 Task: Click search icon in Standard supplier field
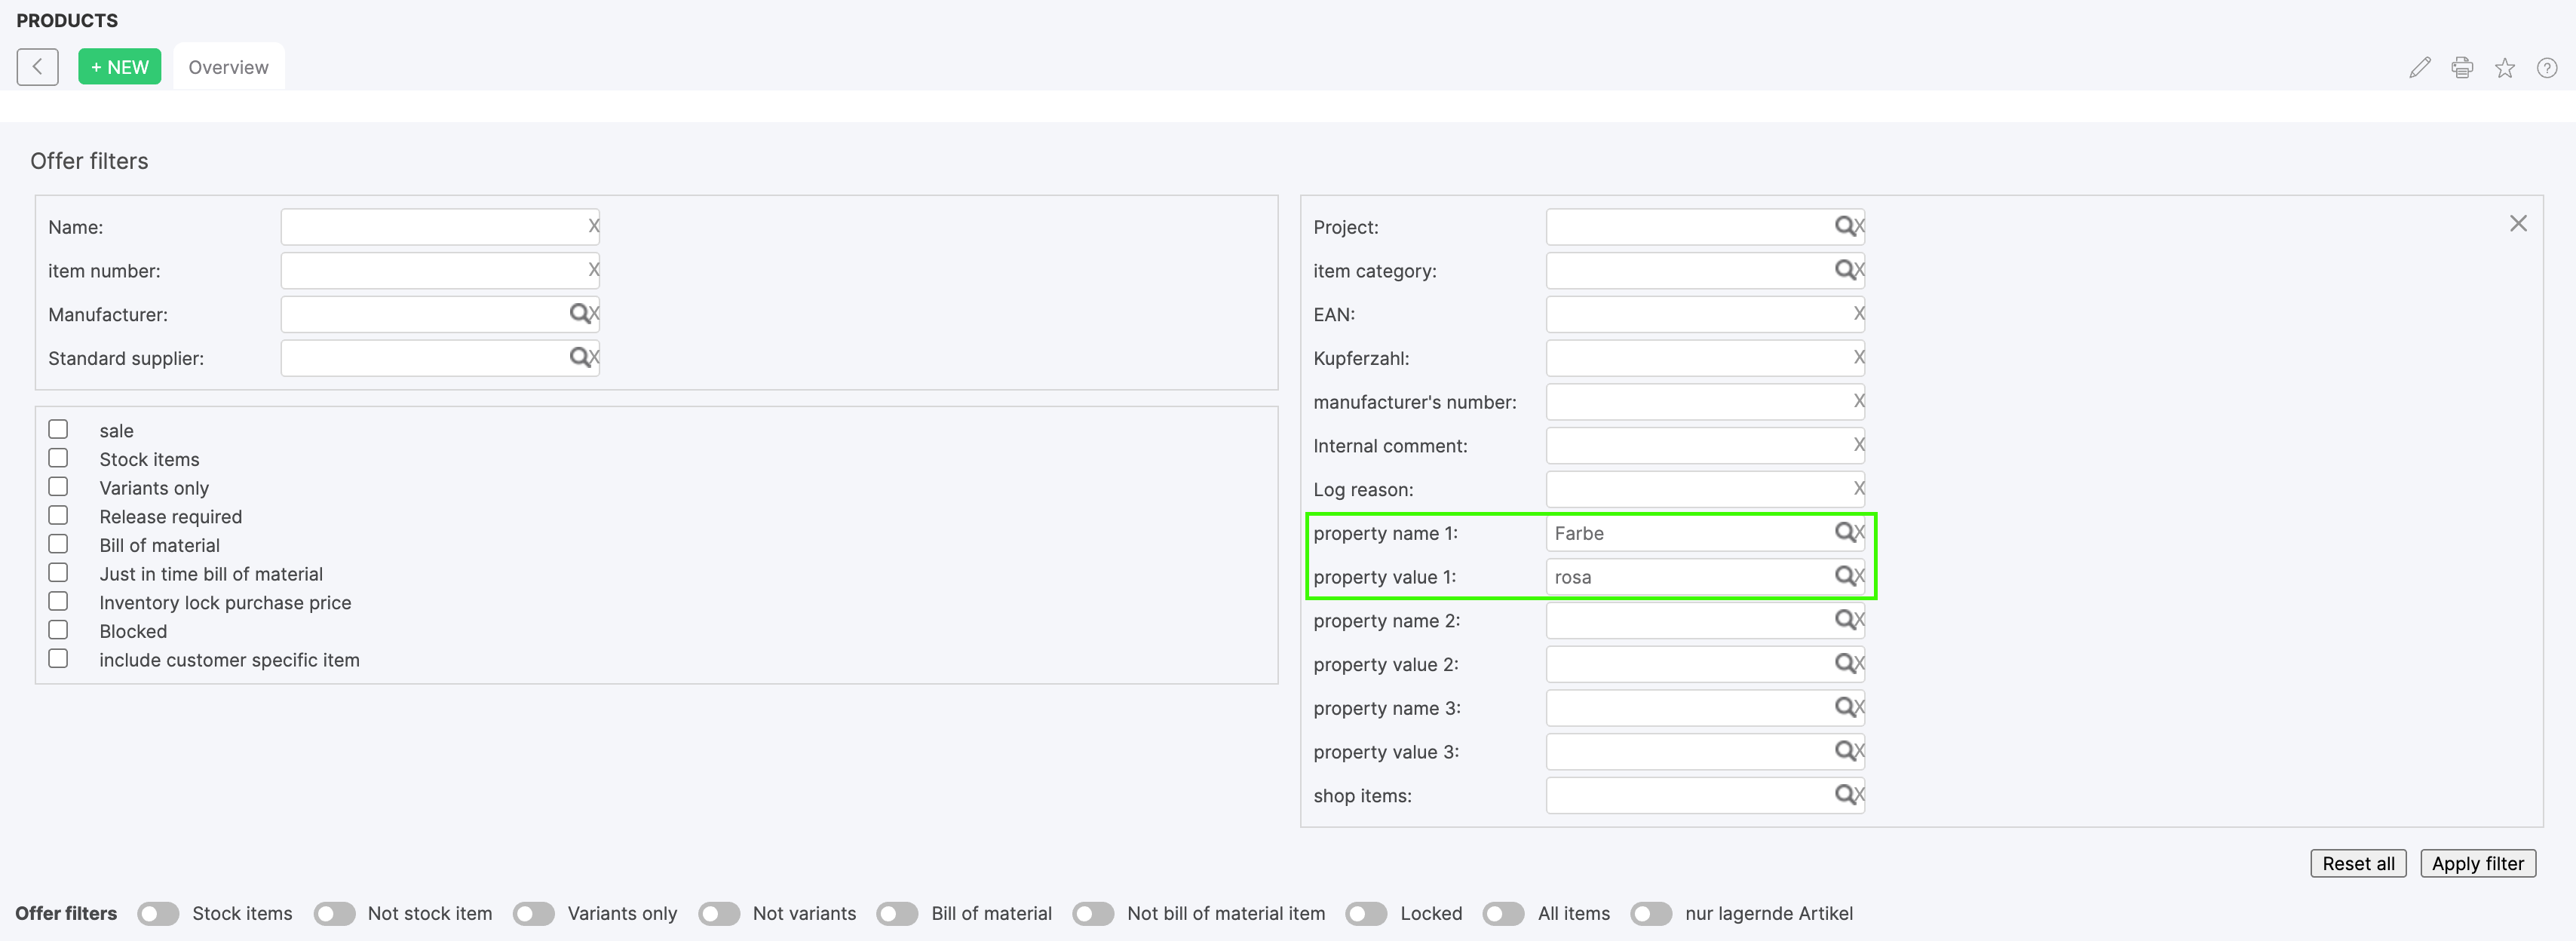coord(579,357)
